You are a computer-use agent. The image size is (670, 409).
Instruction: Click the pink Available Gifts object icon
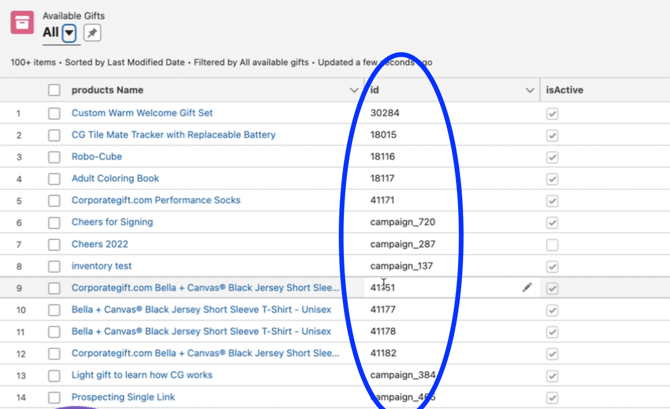pyautogui.click(x=22, y=22)
